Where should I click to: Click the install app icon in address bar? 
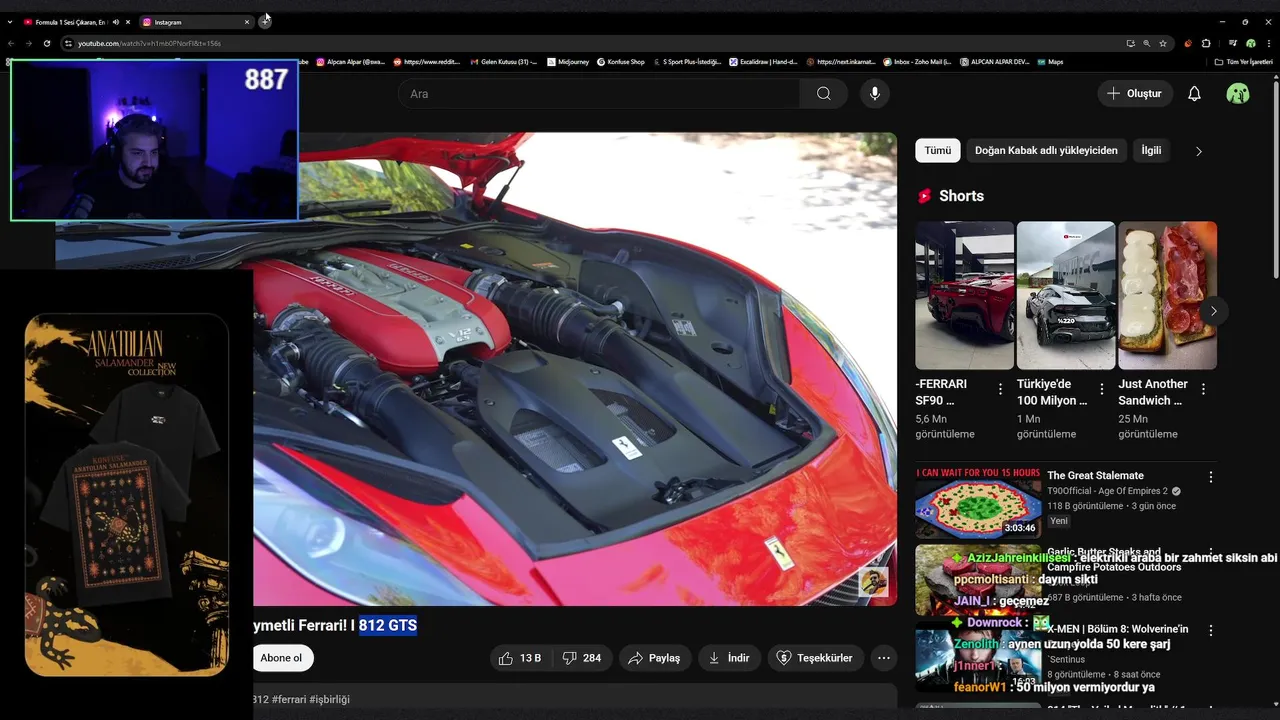pyautogui.click(x=1131, y=43)
